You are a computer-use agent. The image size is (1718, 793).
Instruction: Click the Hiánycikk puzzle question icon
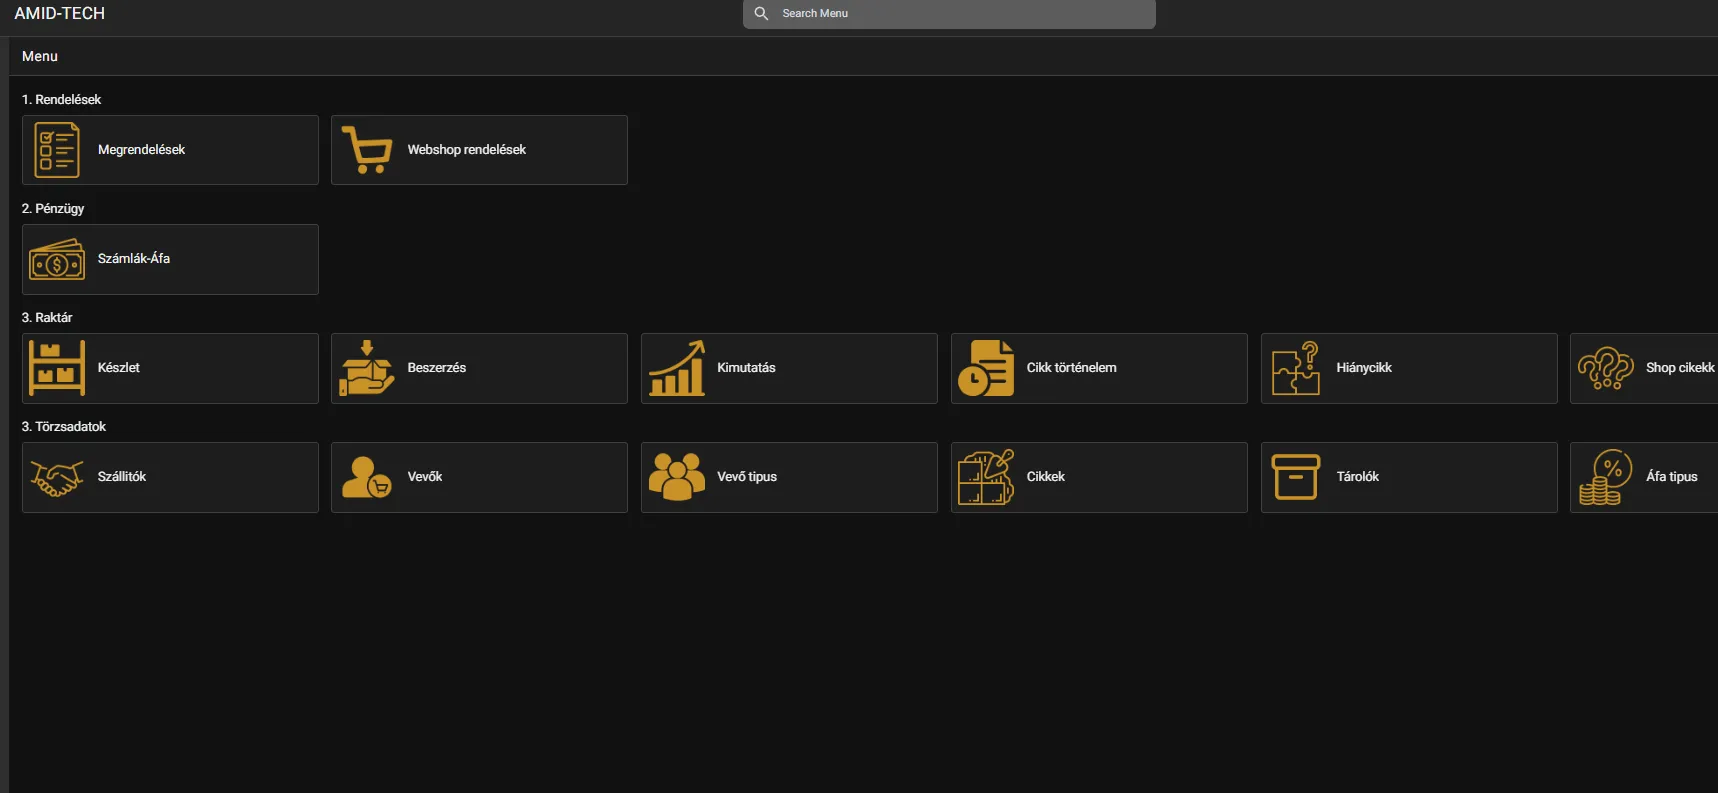[1296, 368]
